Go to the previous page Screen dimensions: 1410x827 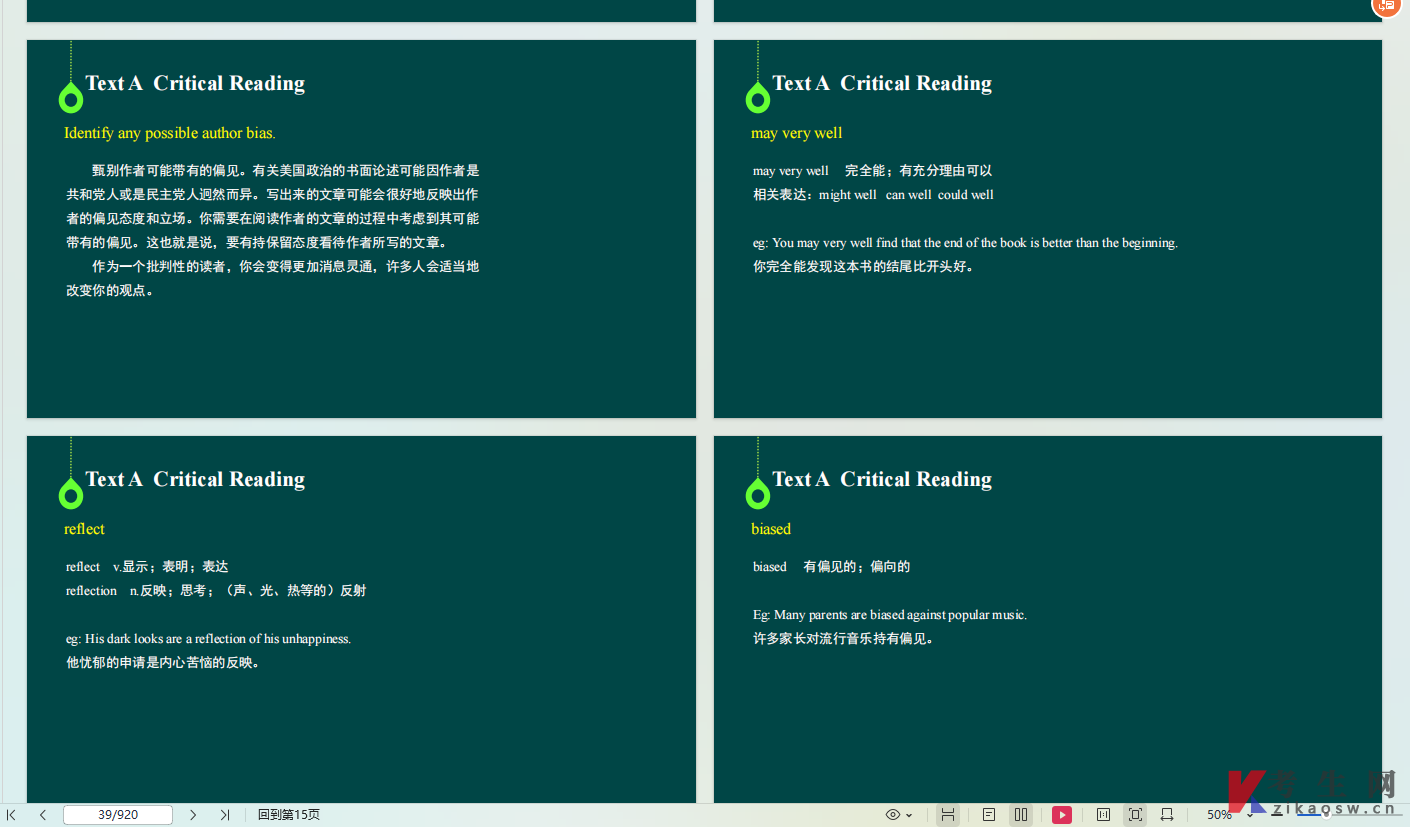tap(43, 815)
